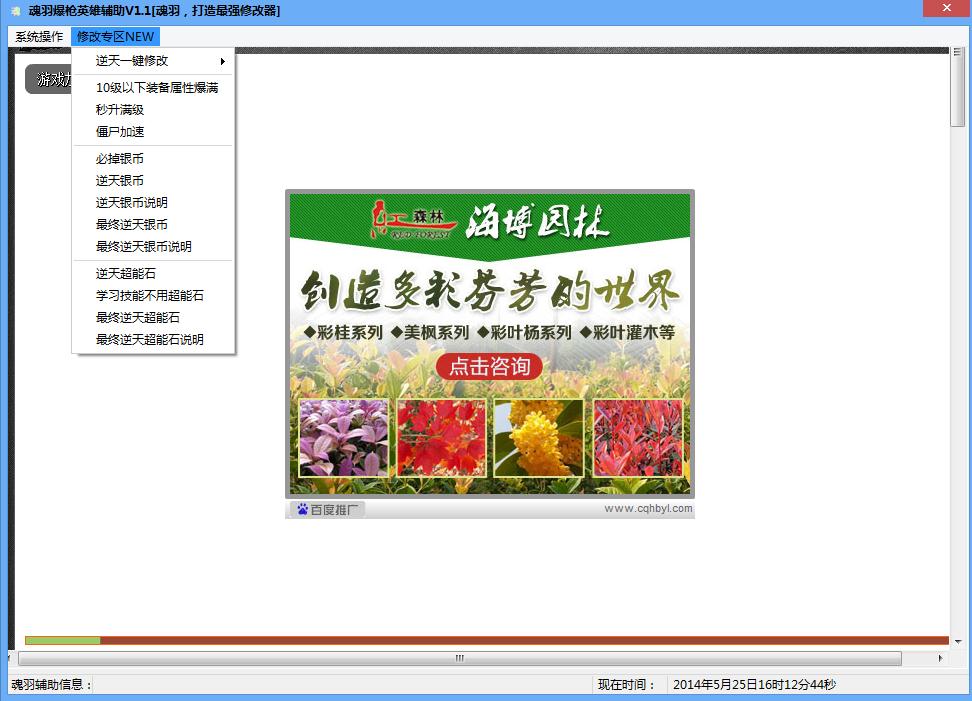Screen dimensions: 972x701
Task: Click the yellow osmanthus flower thumbnail
Action: tap(539, 438)
